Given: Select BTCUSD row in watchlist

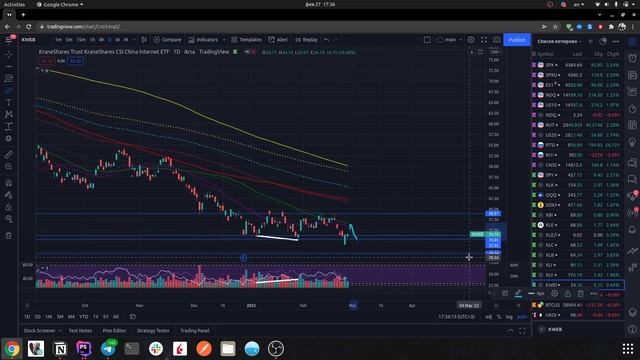Looking at the screenshot, I should [x=578, y=305].
